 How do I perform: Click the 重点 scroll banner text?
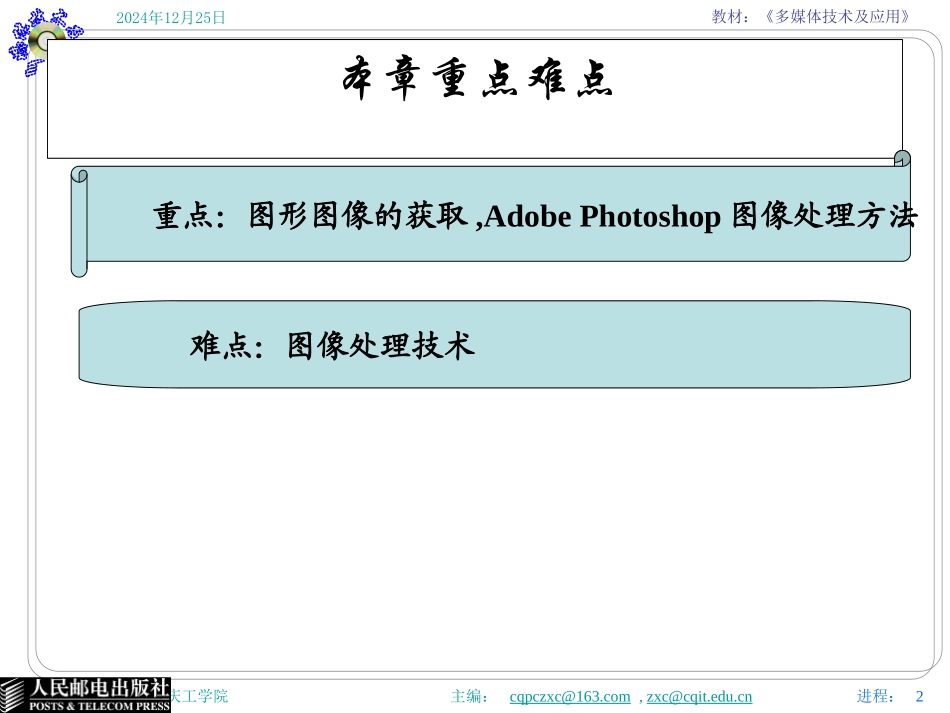click(535, 216)
